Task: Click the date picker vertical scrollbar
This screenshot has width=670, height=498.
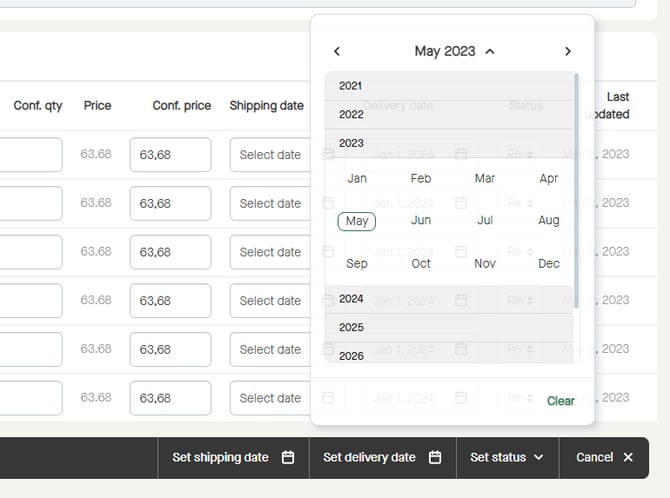Action: [x=577, y=190]
